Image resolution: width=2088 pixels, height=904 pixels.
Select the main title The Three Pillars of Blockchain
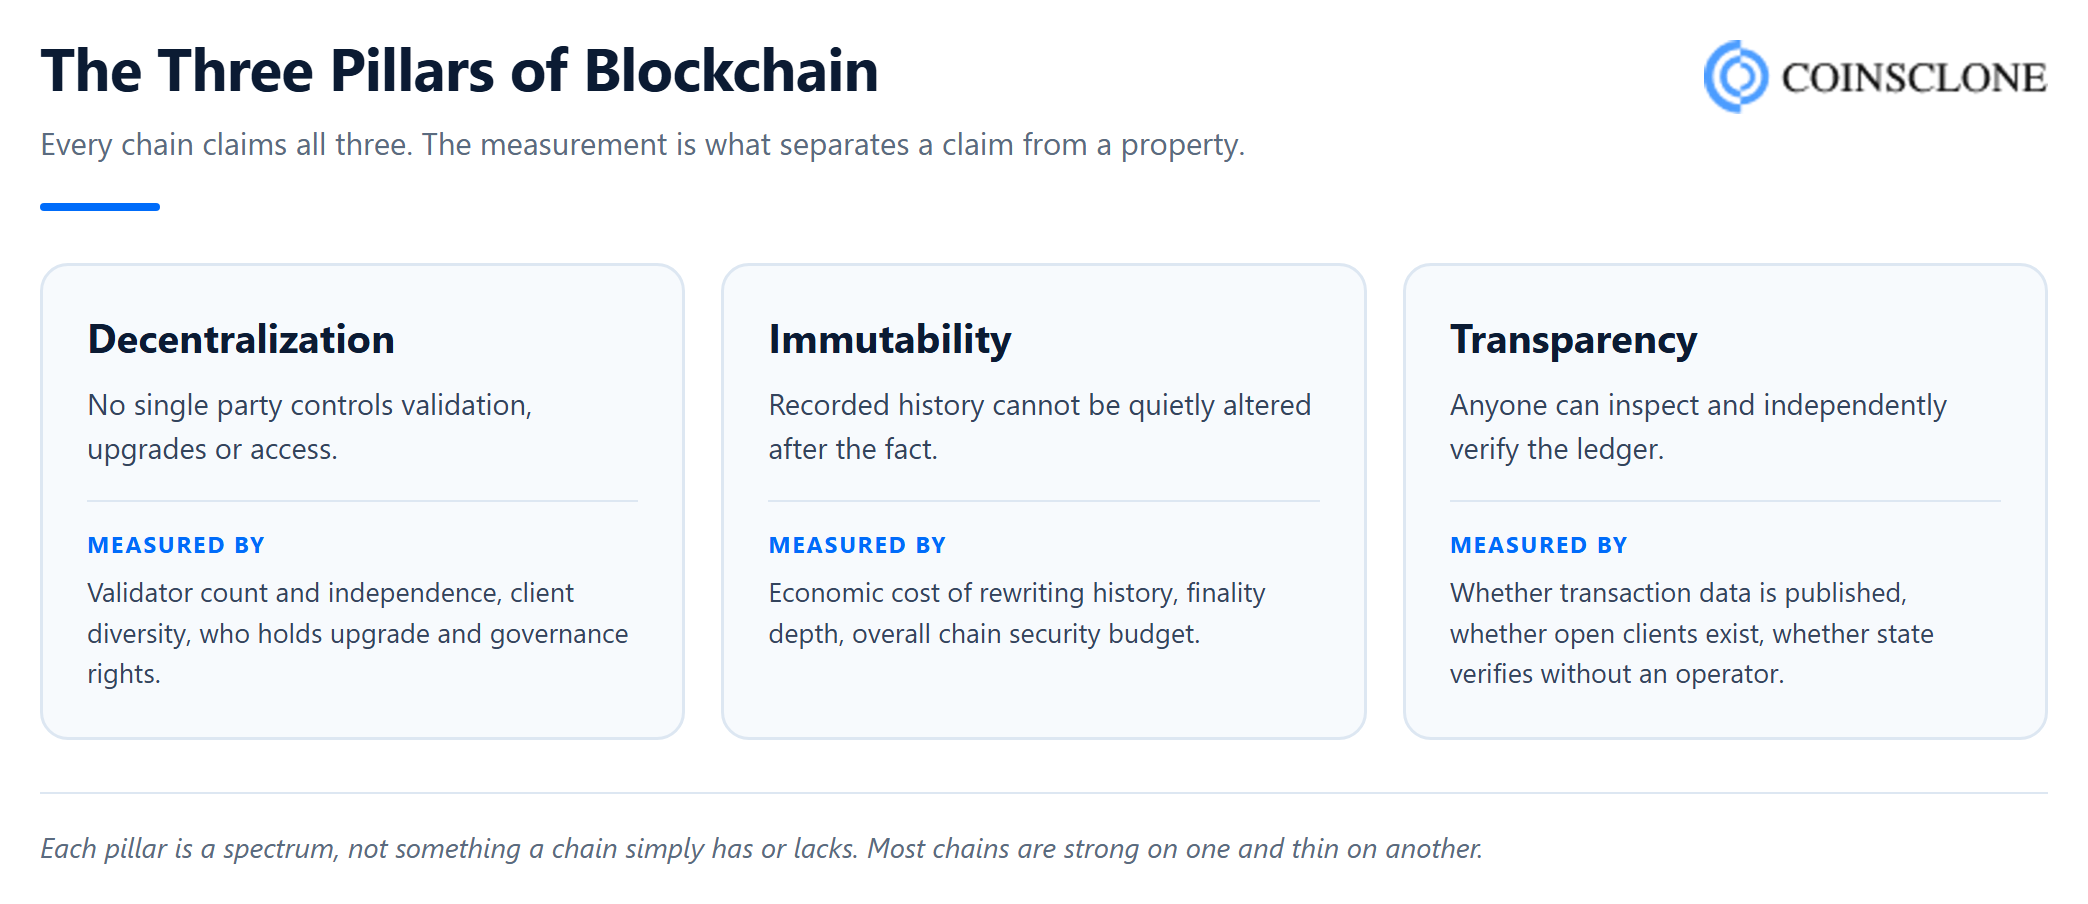click(459, 71)
